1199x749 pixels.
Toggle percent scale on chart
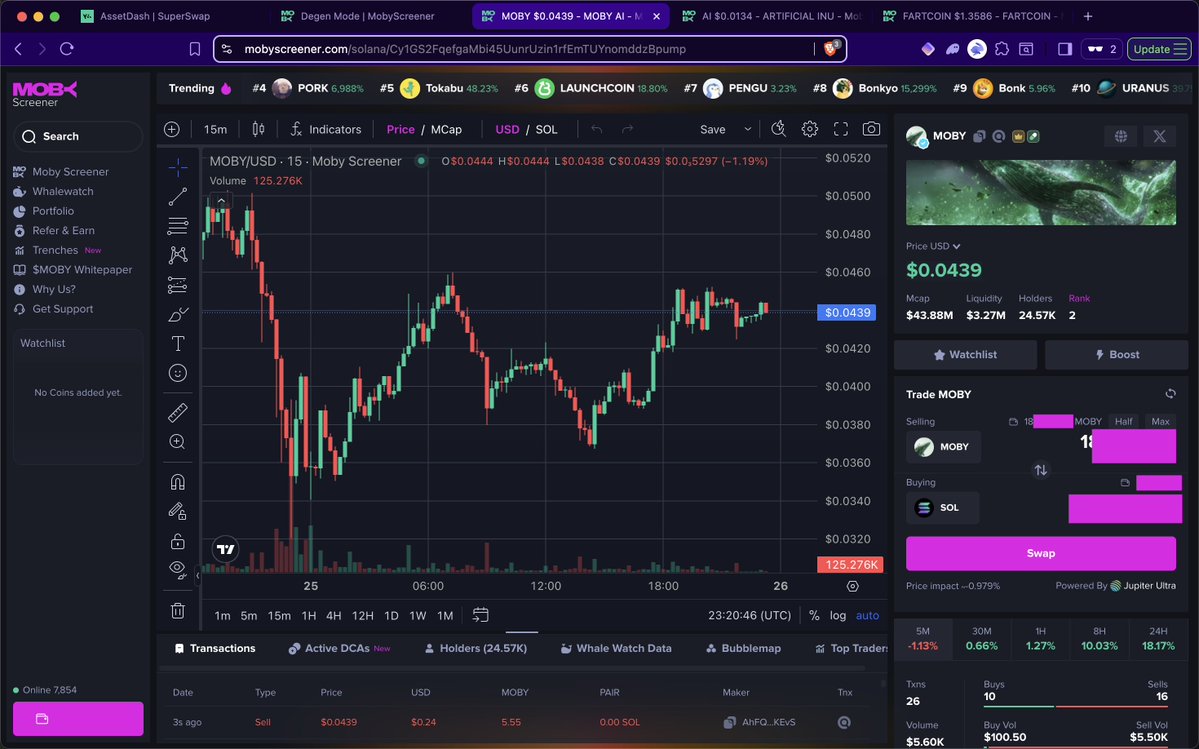814,615
